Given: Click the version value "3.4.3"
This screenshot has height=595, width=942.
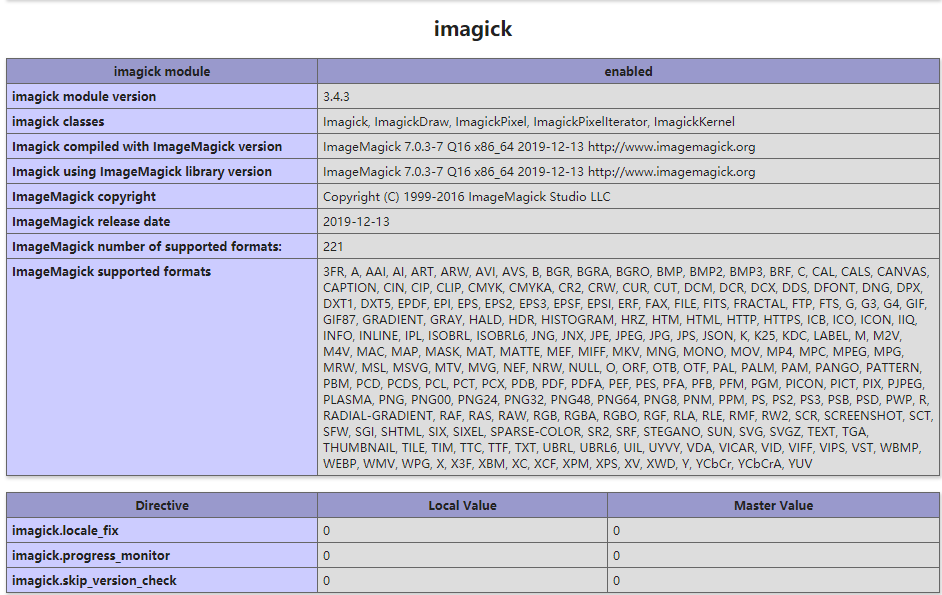Looking at the screenshot, I should pyautogui.click(x=336, y=97).
